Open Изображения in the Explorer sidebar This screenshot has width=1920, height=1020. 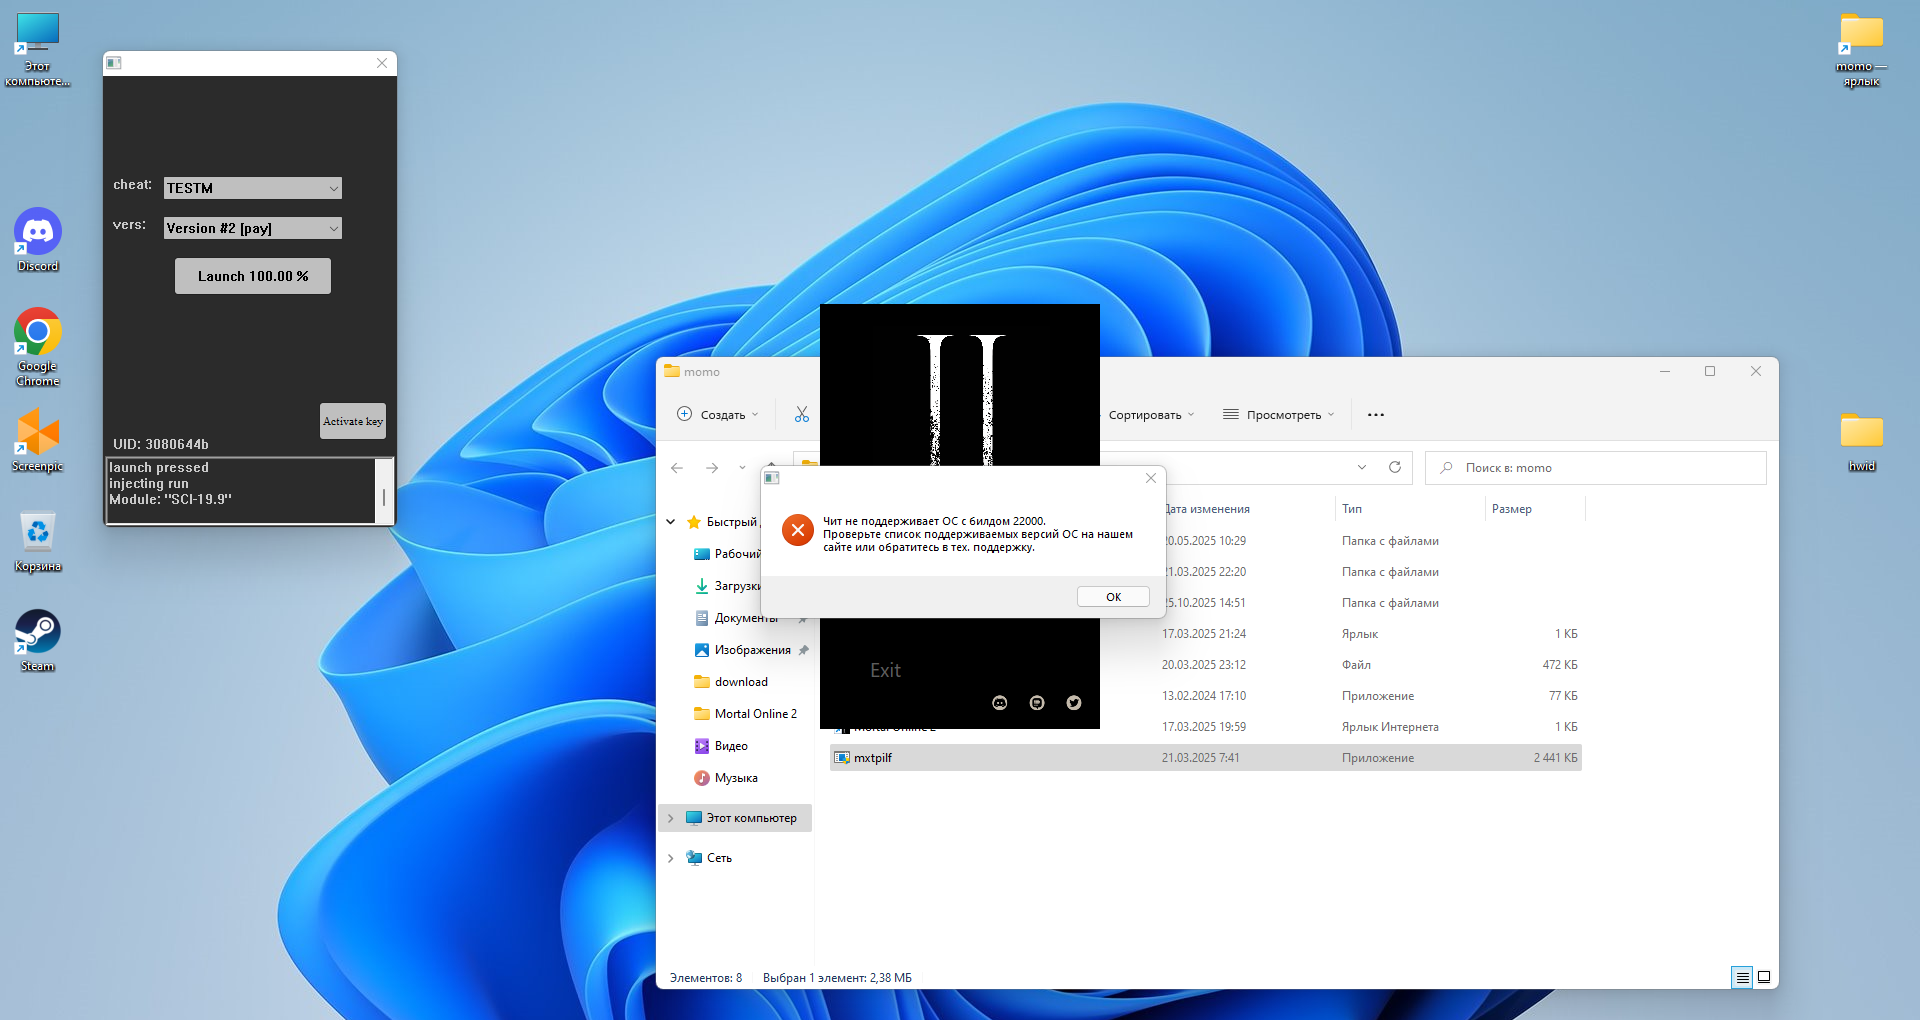pyautogui.click(x=751, y=650)
